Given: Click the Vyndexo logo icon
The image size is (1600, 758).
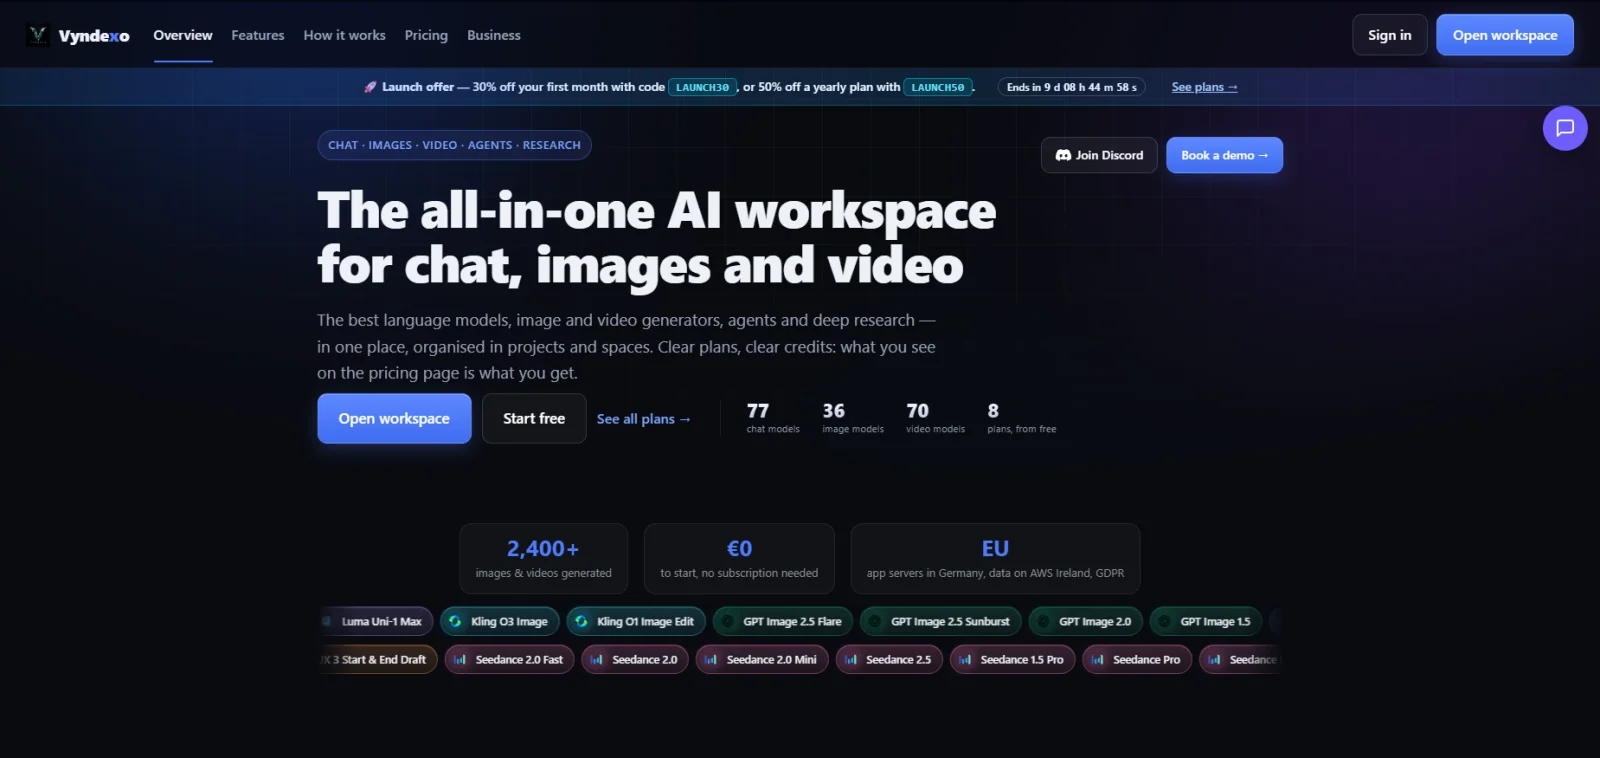Looking at the screenshot, I should point(38,35).
